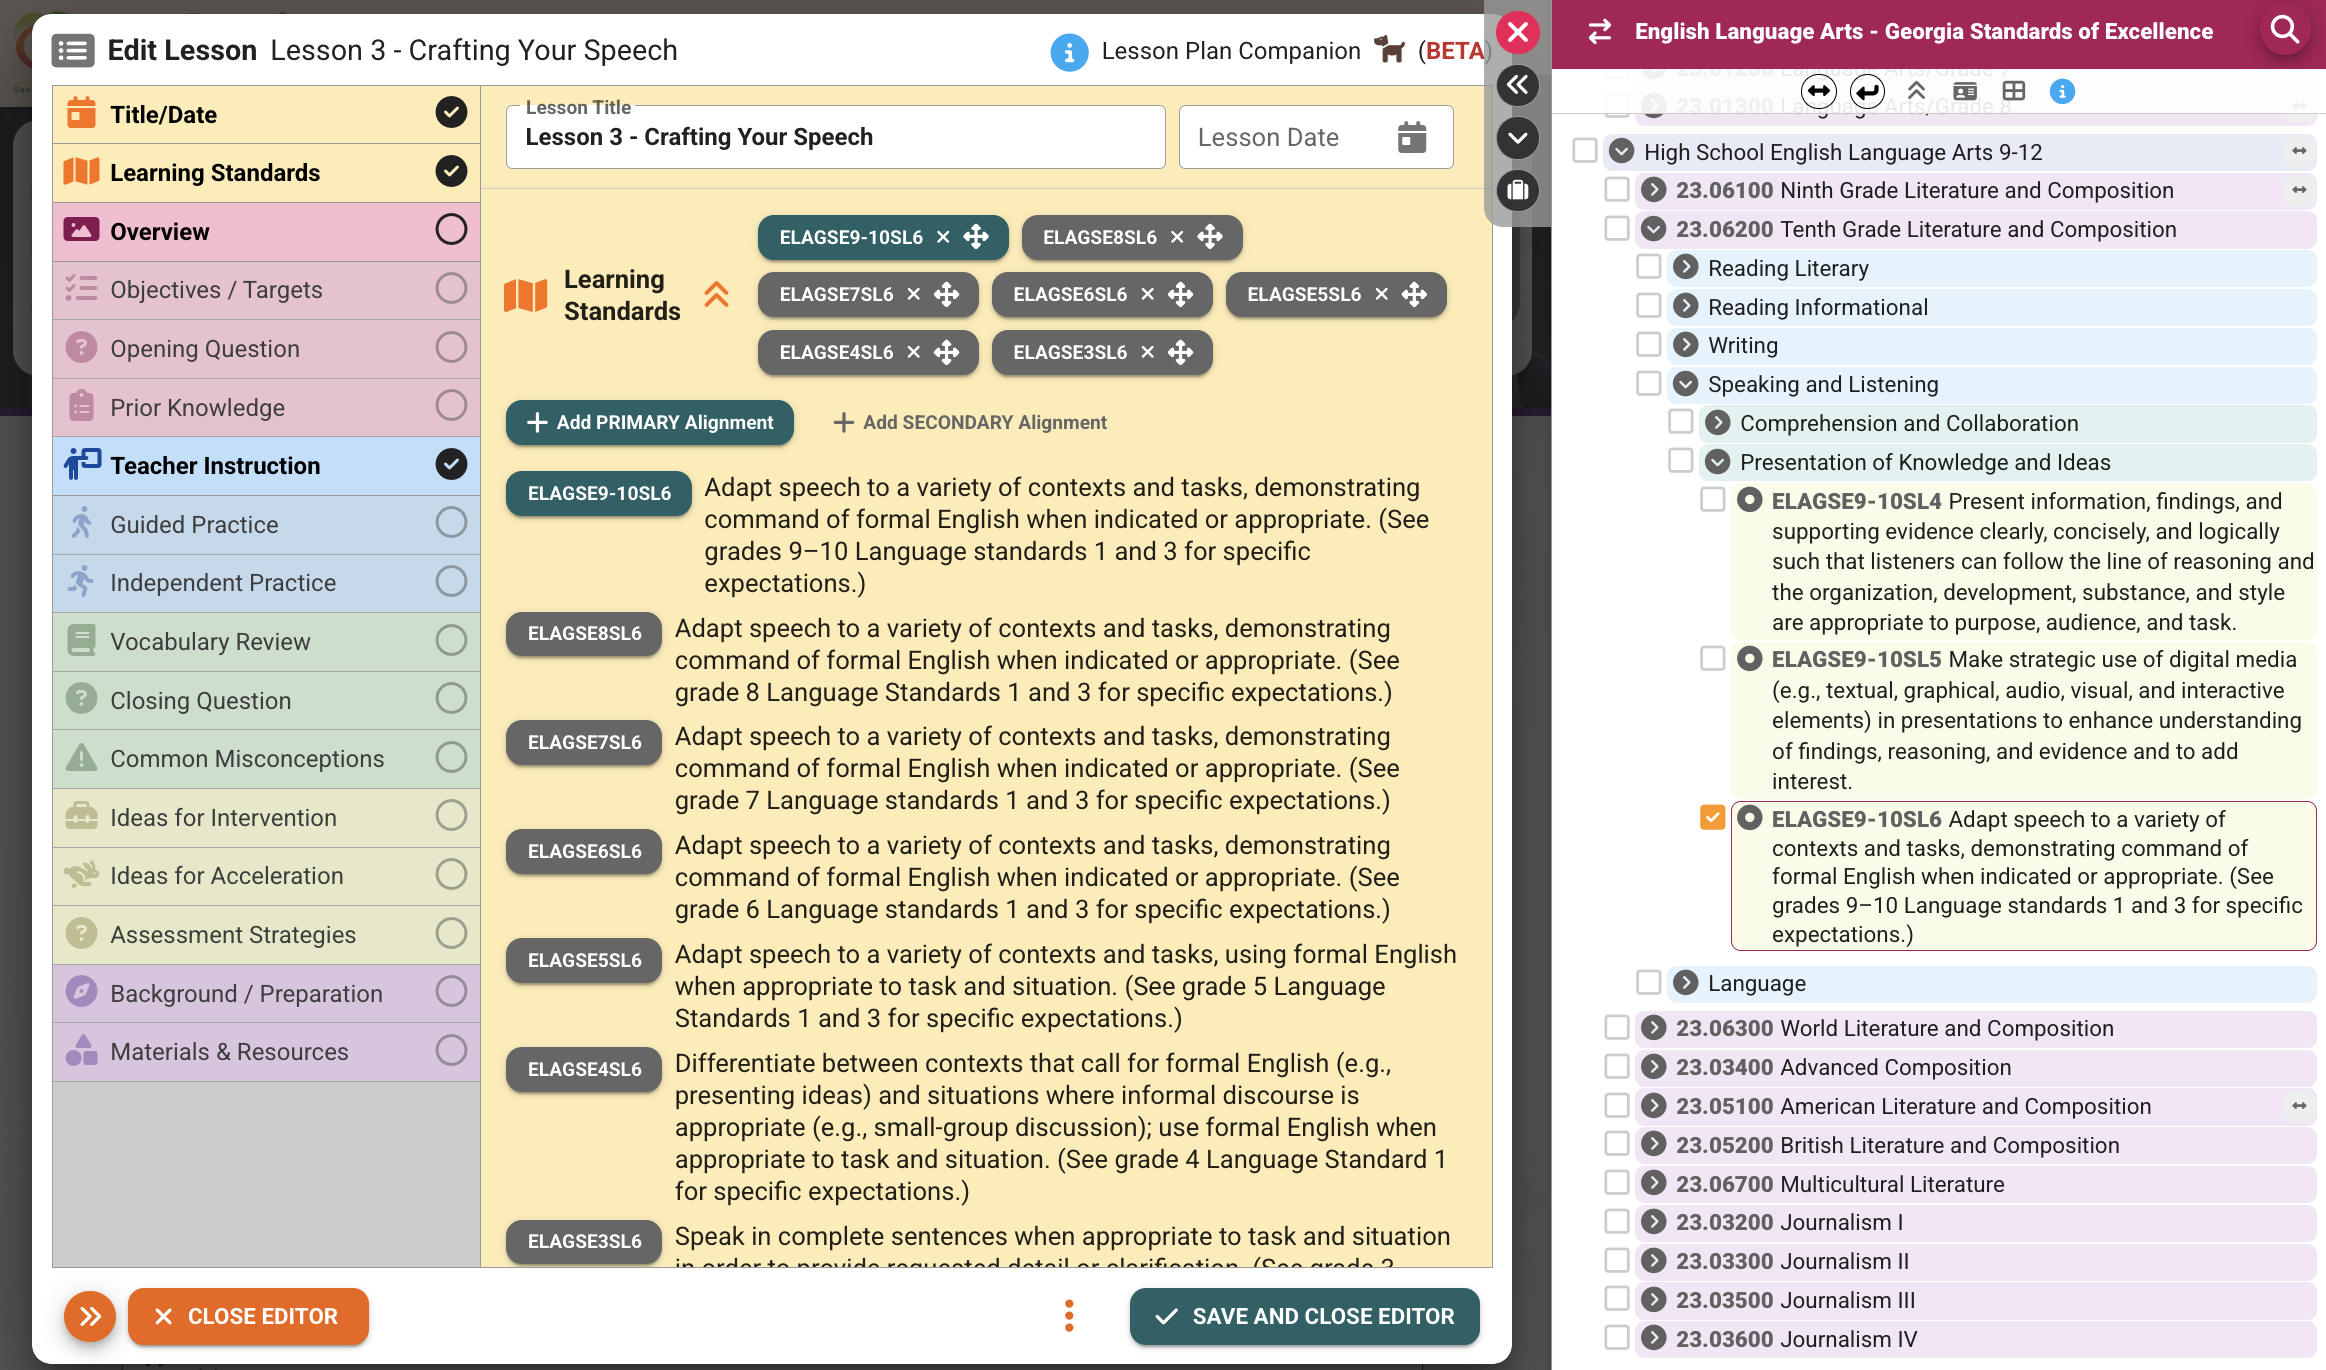Click inside the Lesson Title text field
This screenshot has height=1370, width=2326.
click(834, 137)
